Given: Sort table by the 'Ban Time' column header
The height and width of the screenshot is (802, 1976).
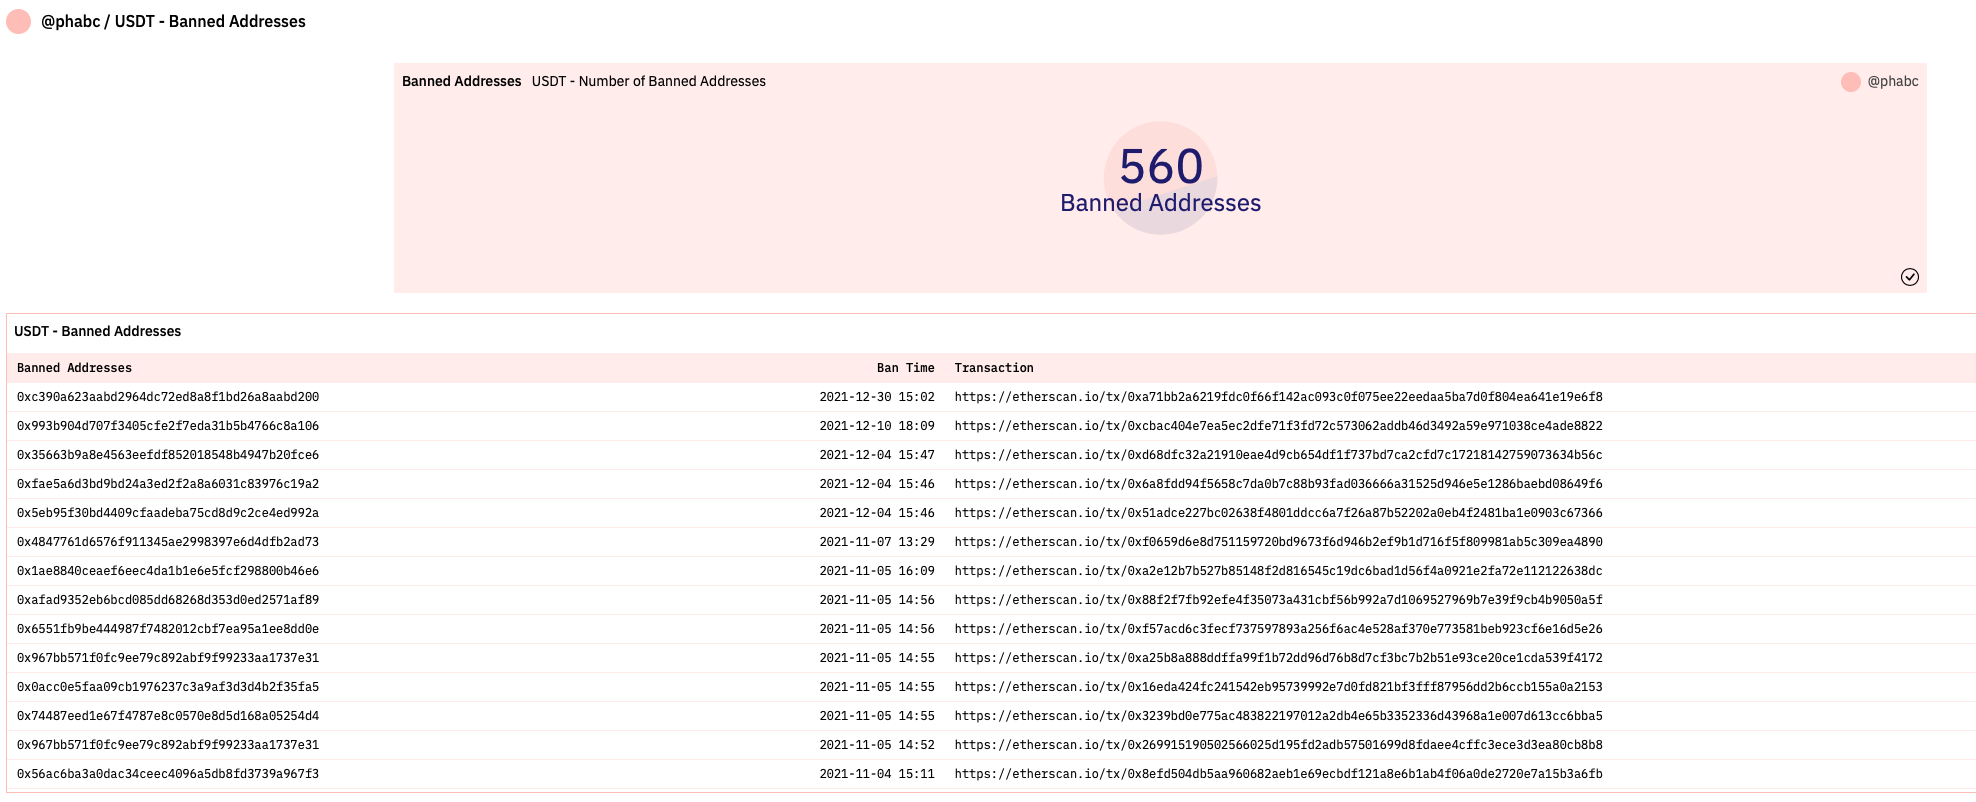Looking at the screenshot, I should (x=905, y=368).
